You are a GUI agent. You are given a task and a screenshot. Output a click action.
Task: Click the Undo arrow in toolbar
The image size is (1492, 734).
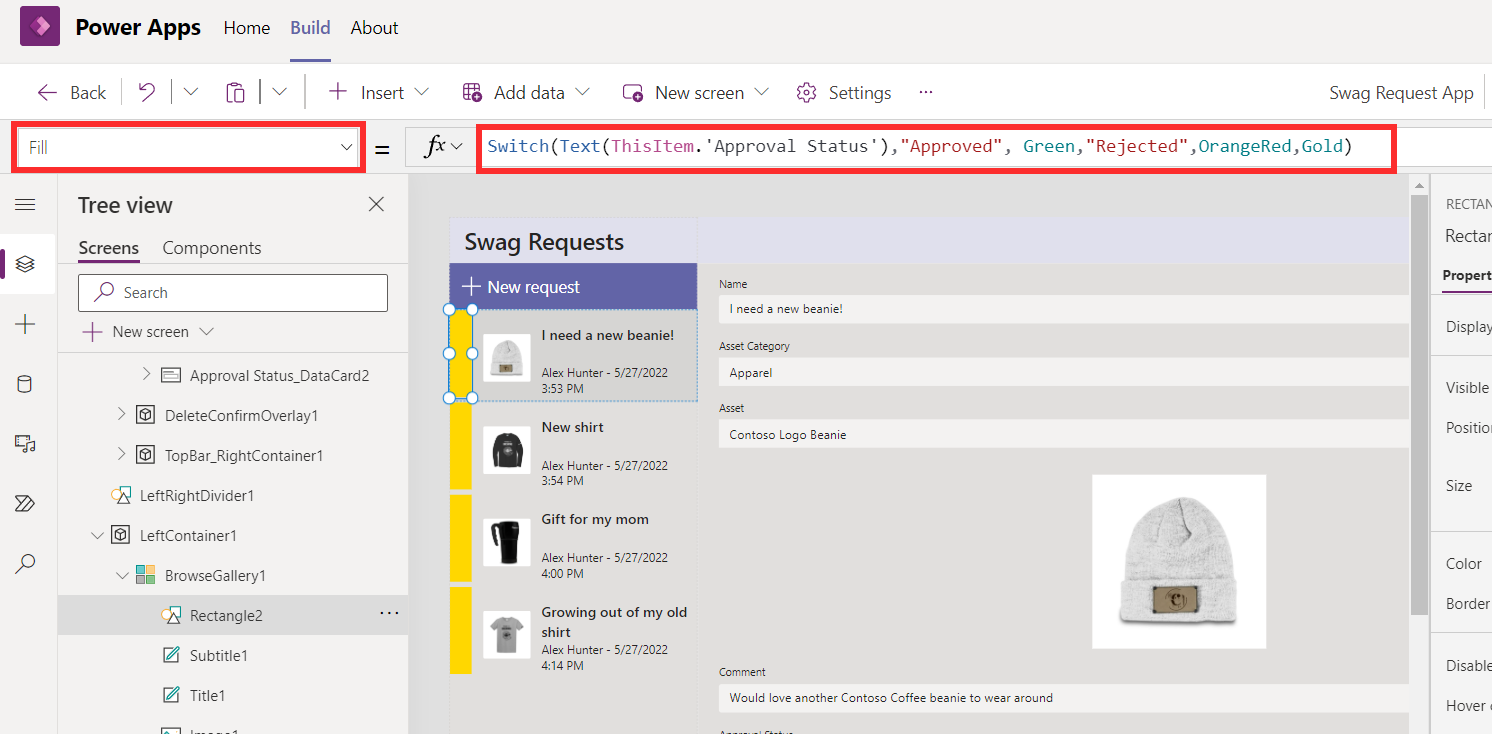(x=147, y=92)
